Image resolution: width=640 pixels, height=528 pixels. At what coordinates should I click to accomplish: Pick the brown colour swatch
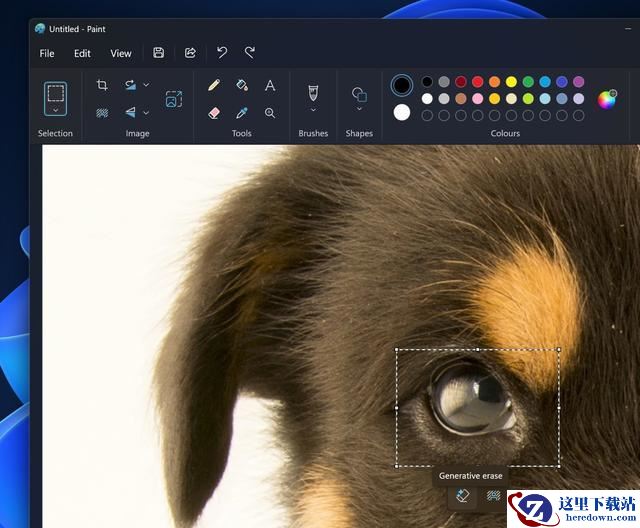[x=461, y=98]
